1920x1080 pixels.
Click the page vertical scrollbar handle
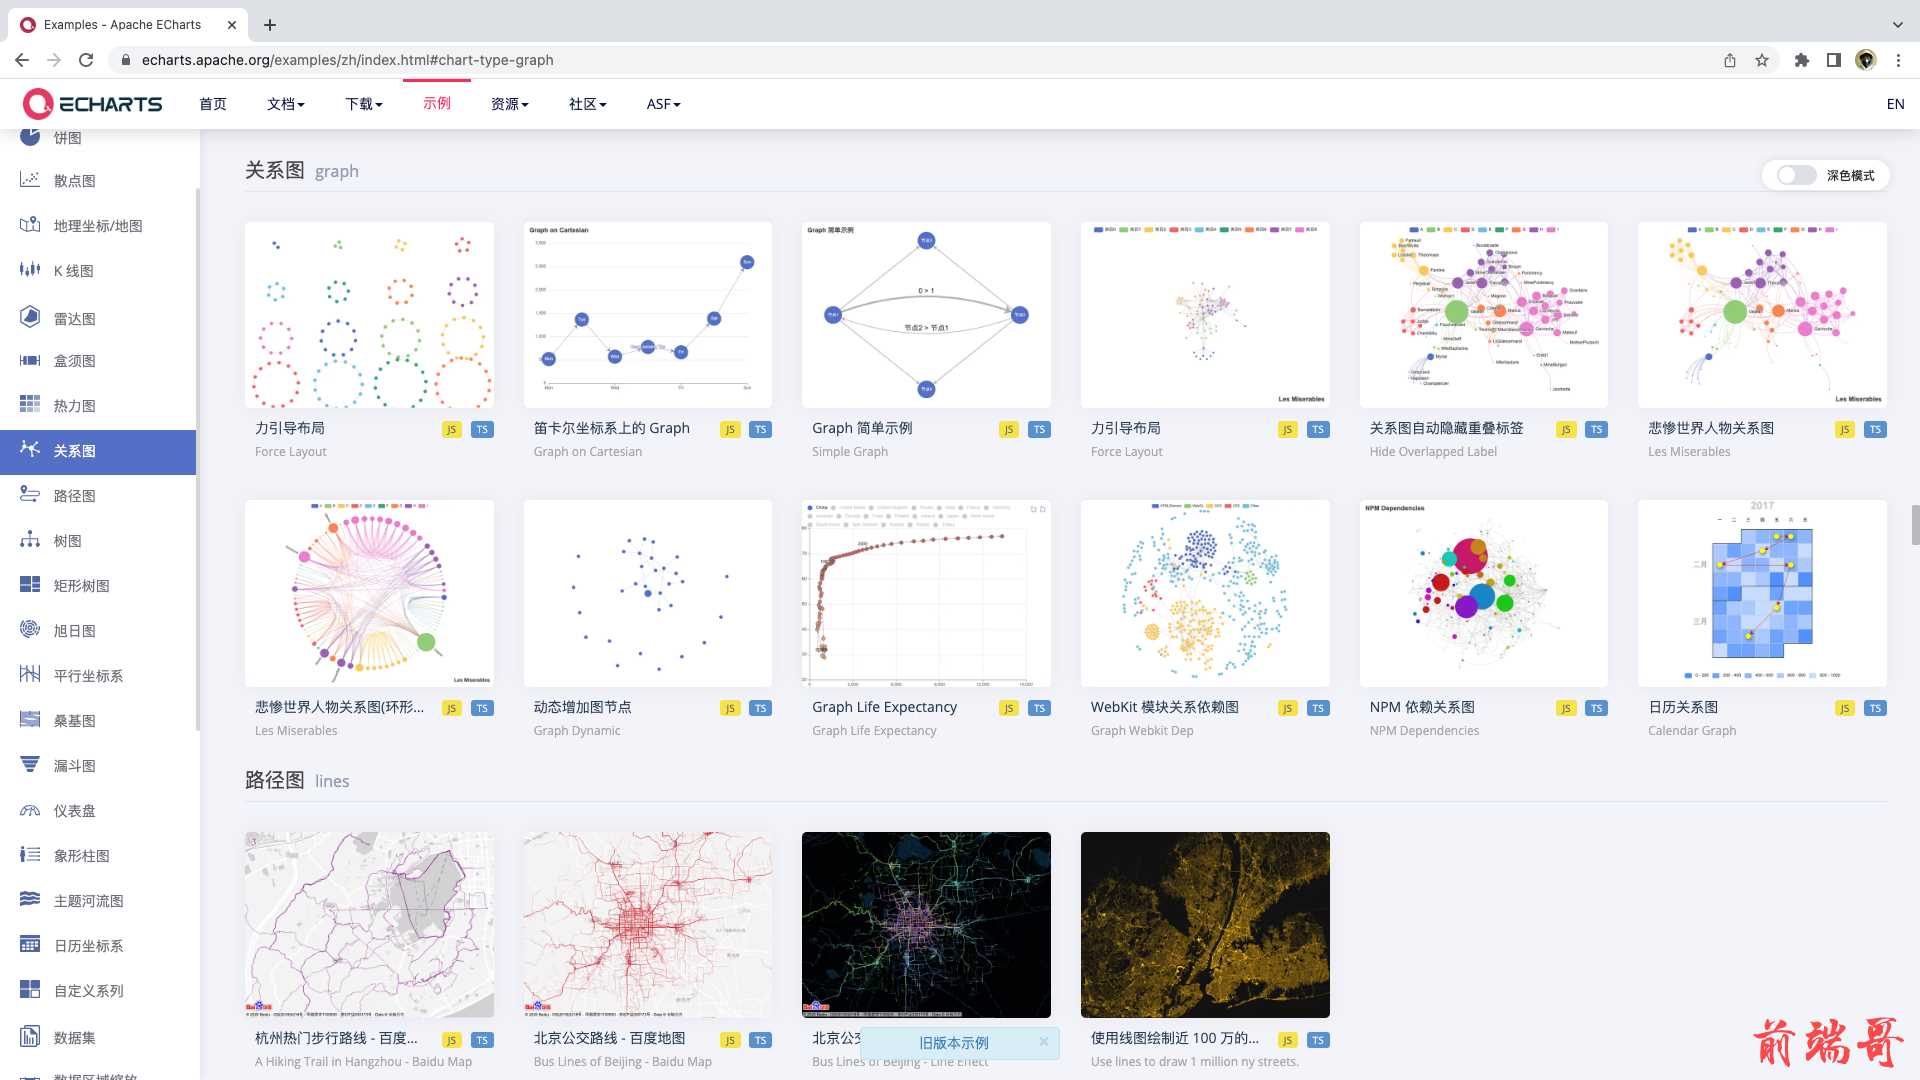tap(1915, 525)
